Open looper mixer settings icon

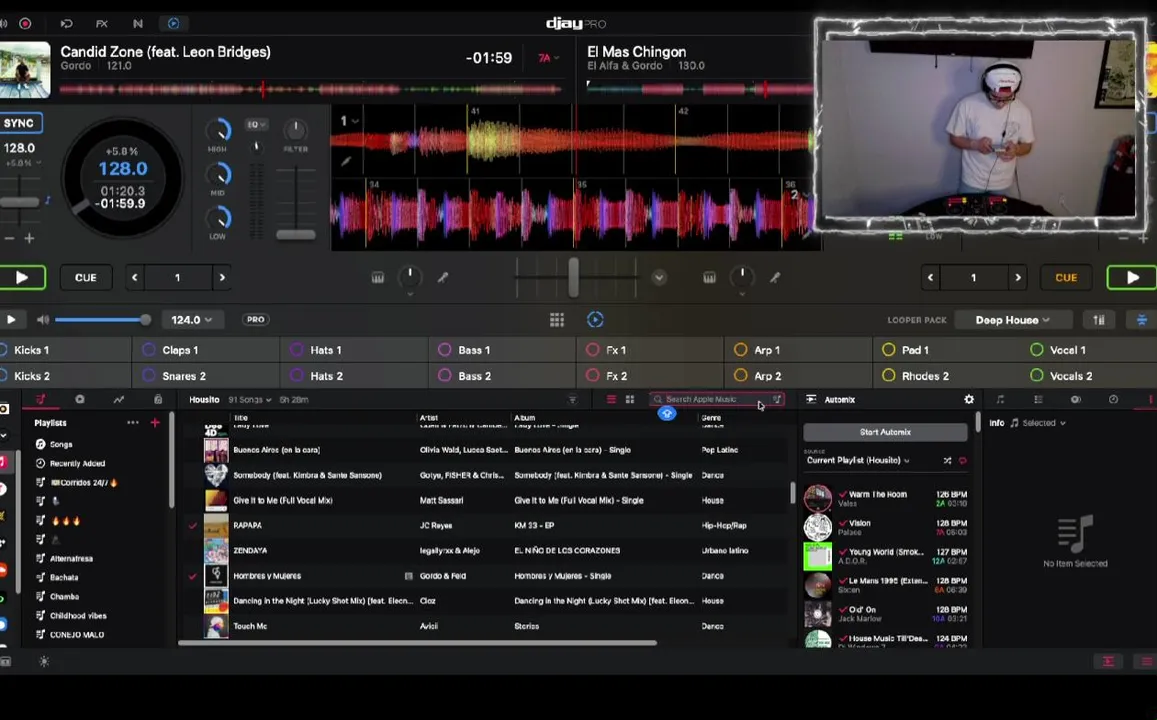(1099, 319)
